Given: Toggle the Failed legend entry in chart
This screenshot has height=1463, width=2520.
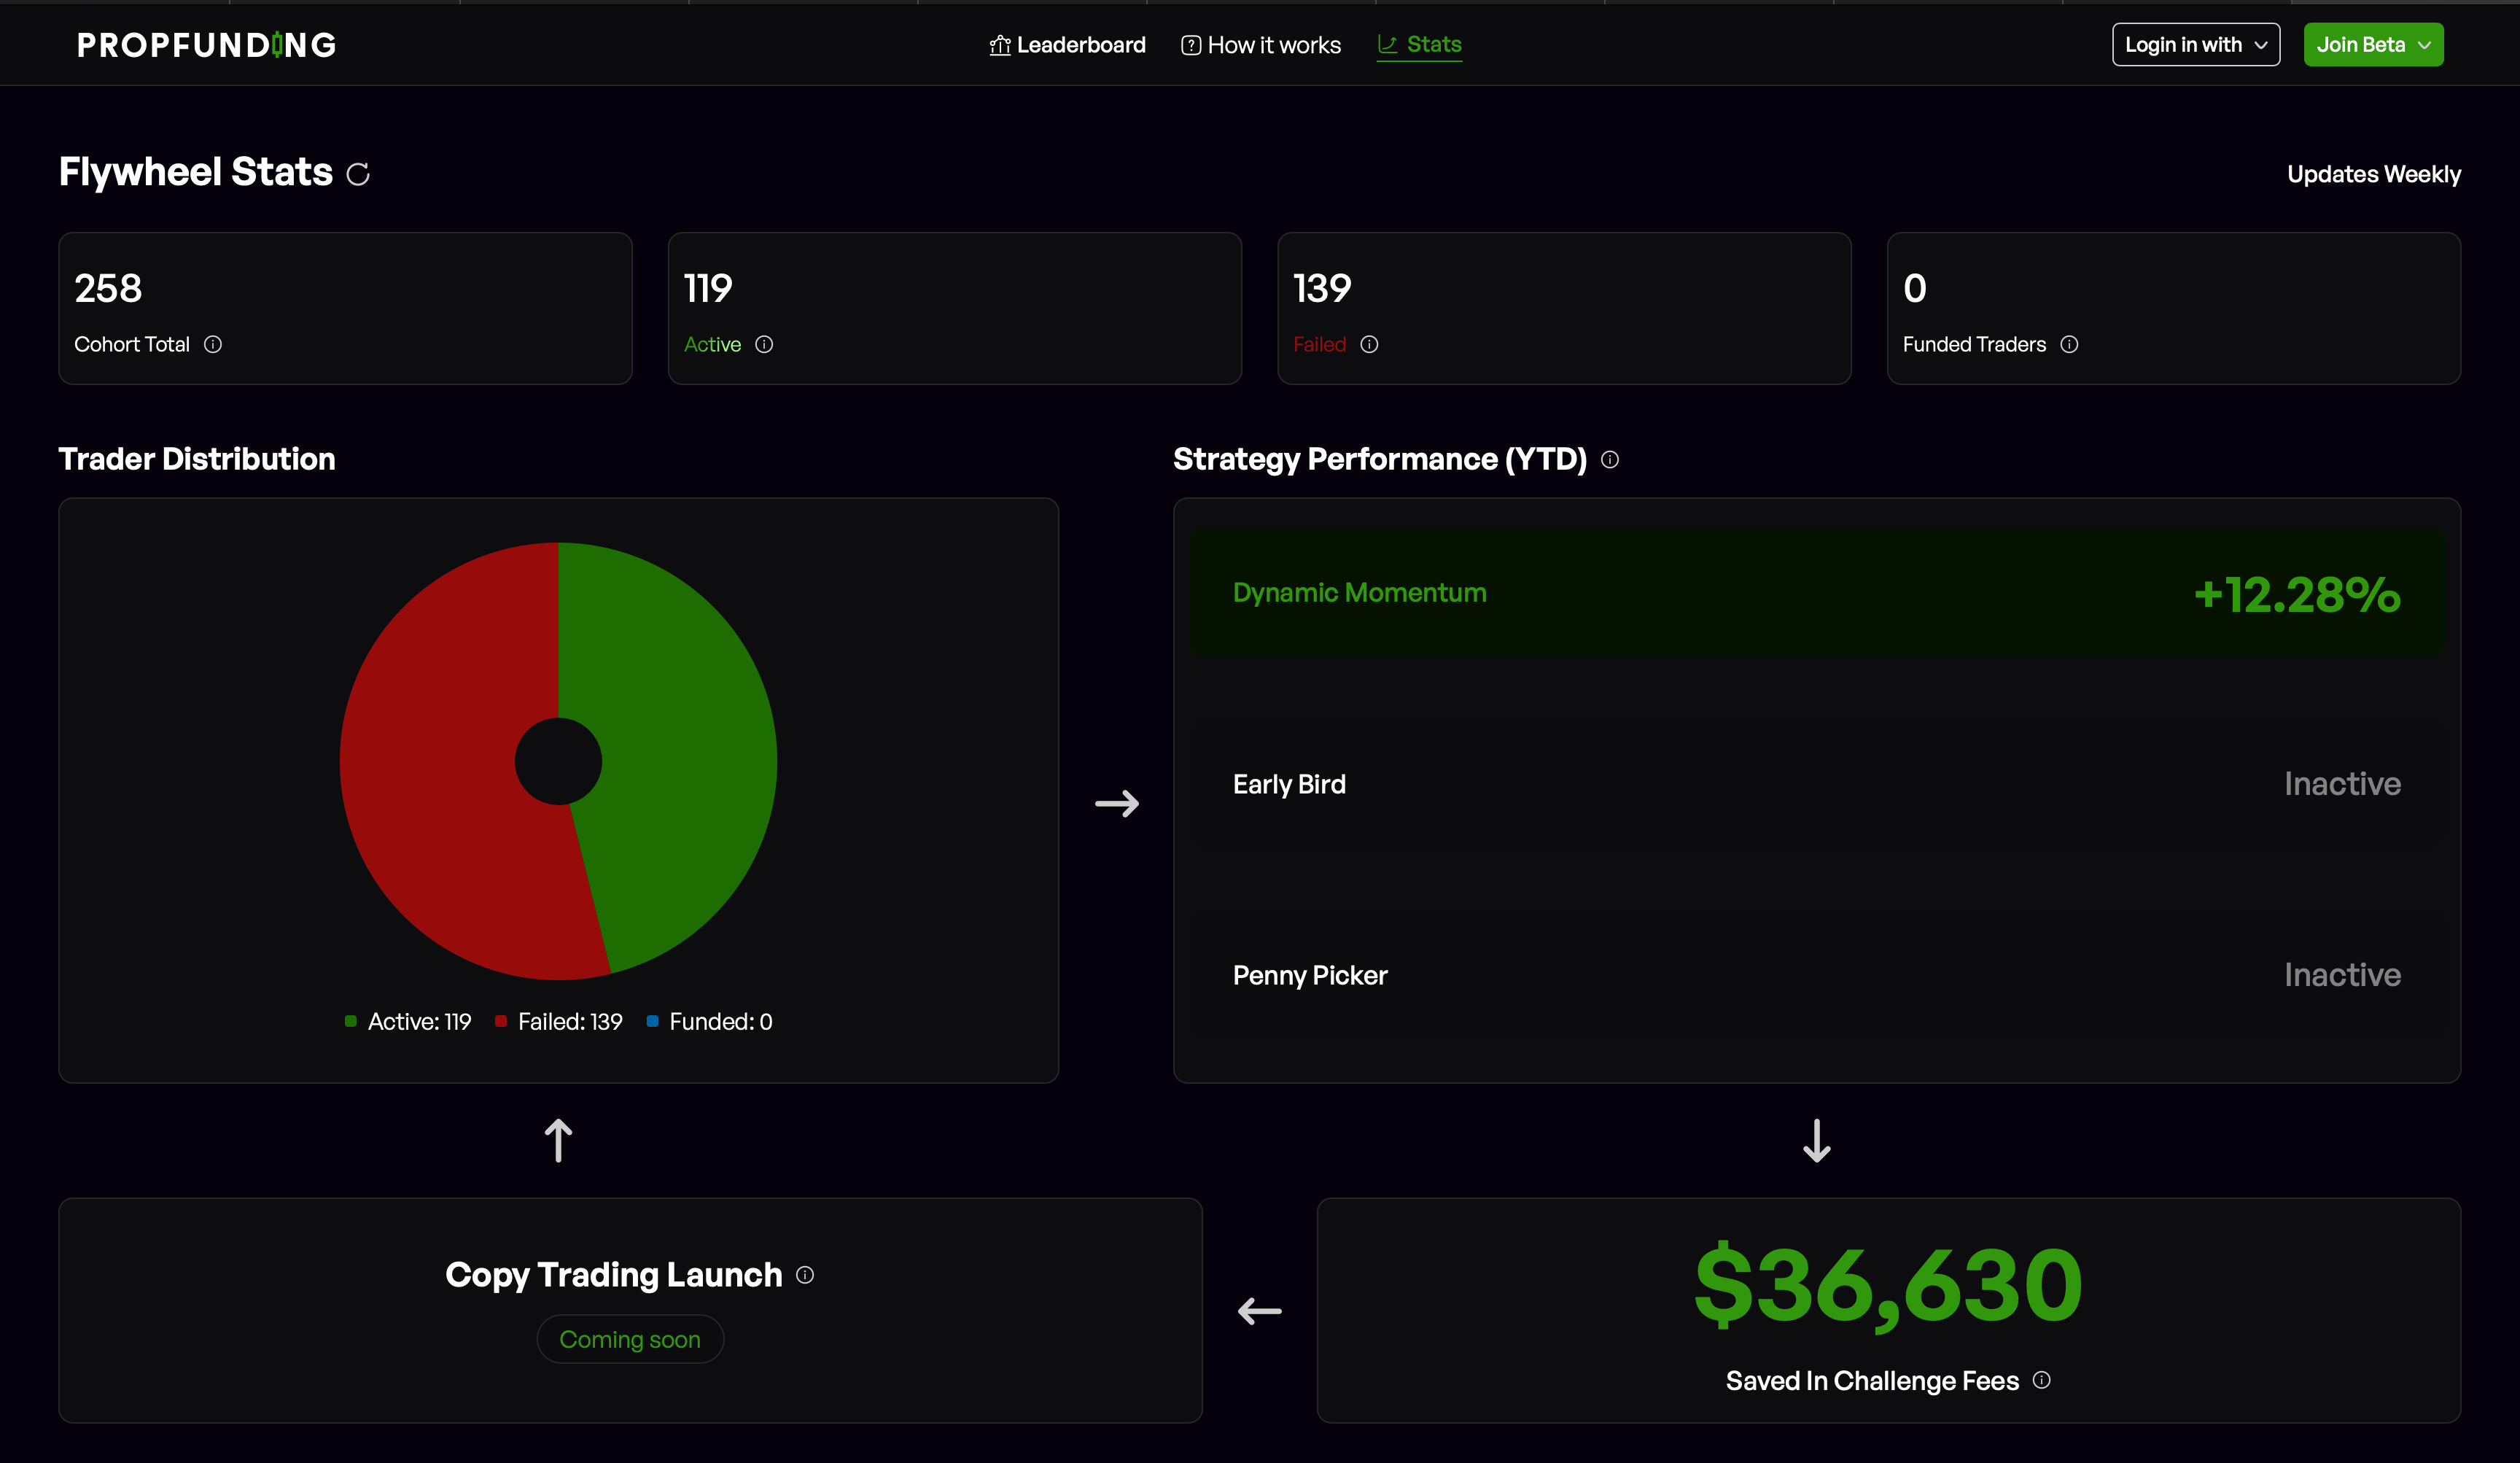Looking at the screenshot, I should pos(559,1021).
